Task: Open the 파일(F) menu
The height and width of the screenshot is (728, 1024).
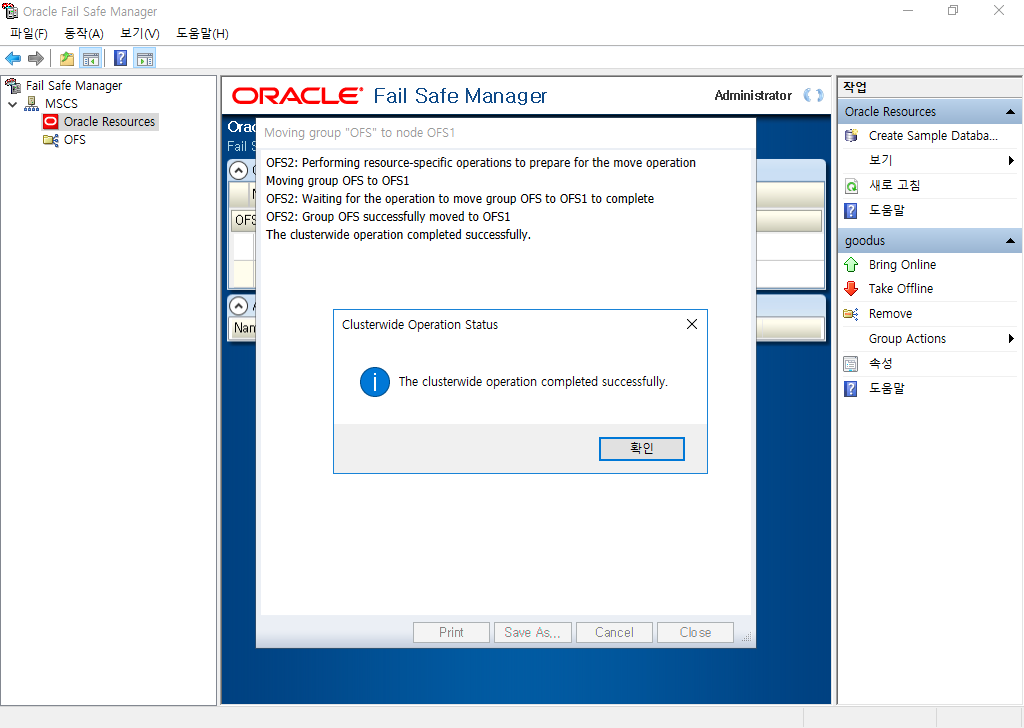Action: pyautogui.click(x=29, y=33)
